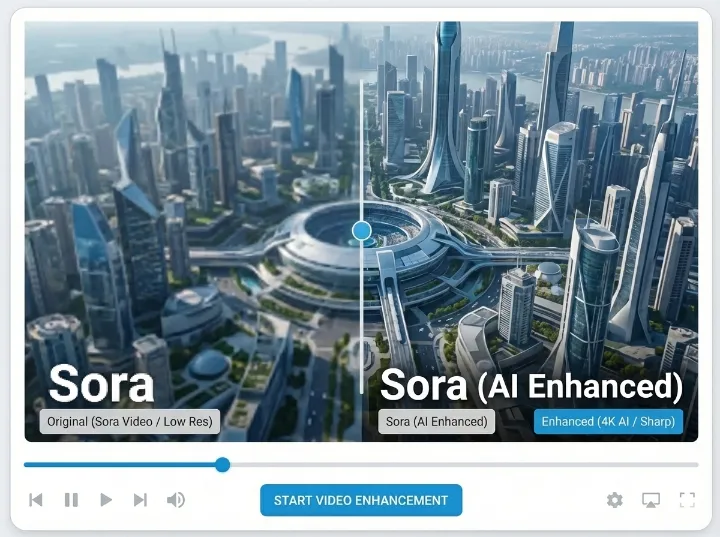Select Original (Sora Video / Low Res) label
This screenshot has width=720, height=537.
(129, 422)
